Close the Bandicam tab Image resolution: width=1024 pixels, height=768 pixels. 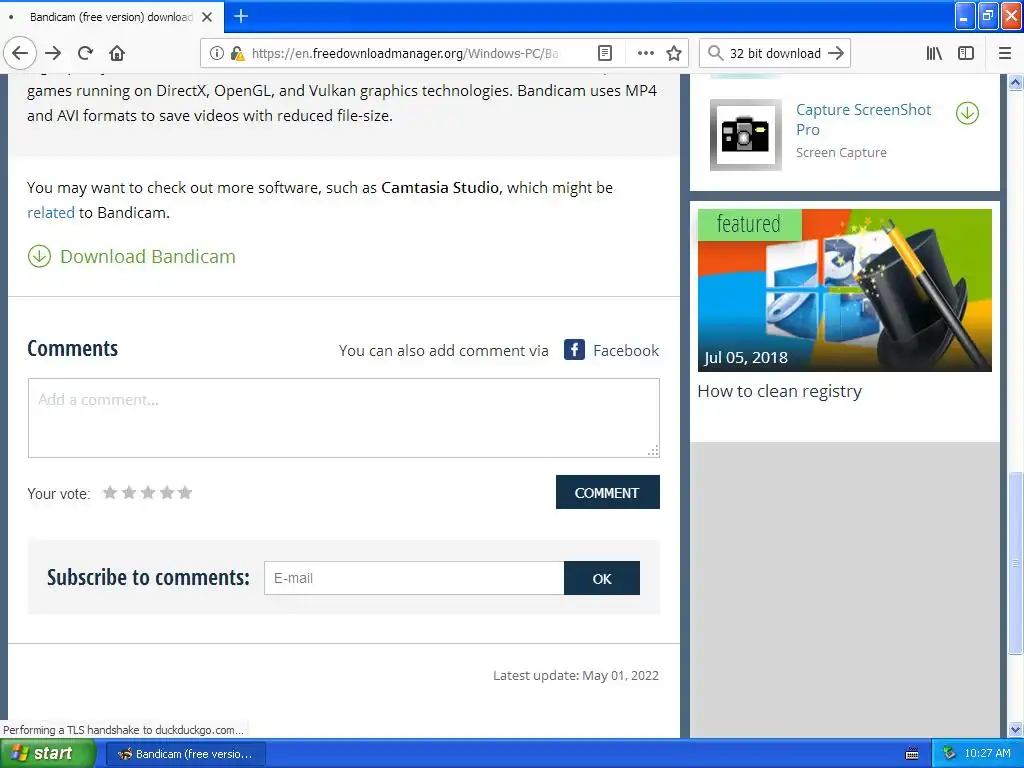click(207, 17)
